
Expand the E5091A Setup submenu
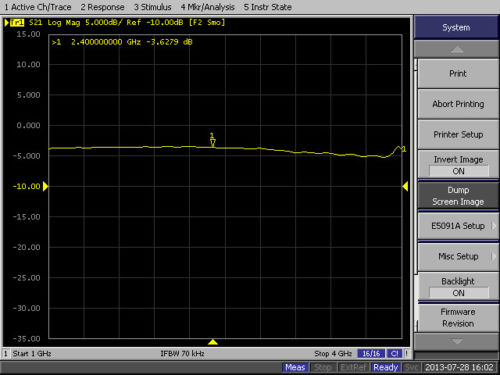coord(458,226)
